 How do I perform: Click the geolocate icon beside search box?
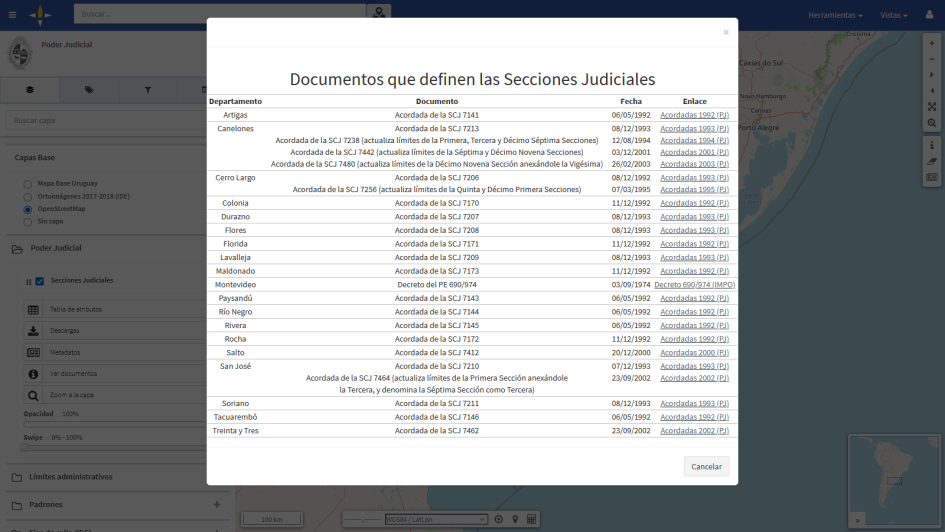(x=378, y=13)
